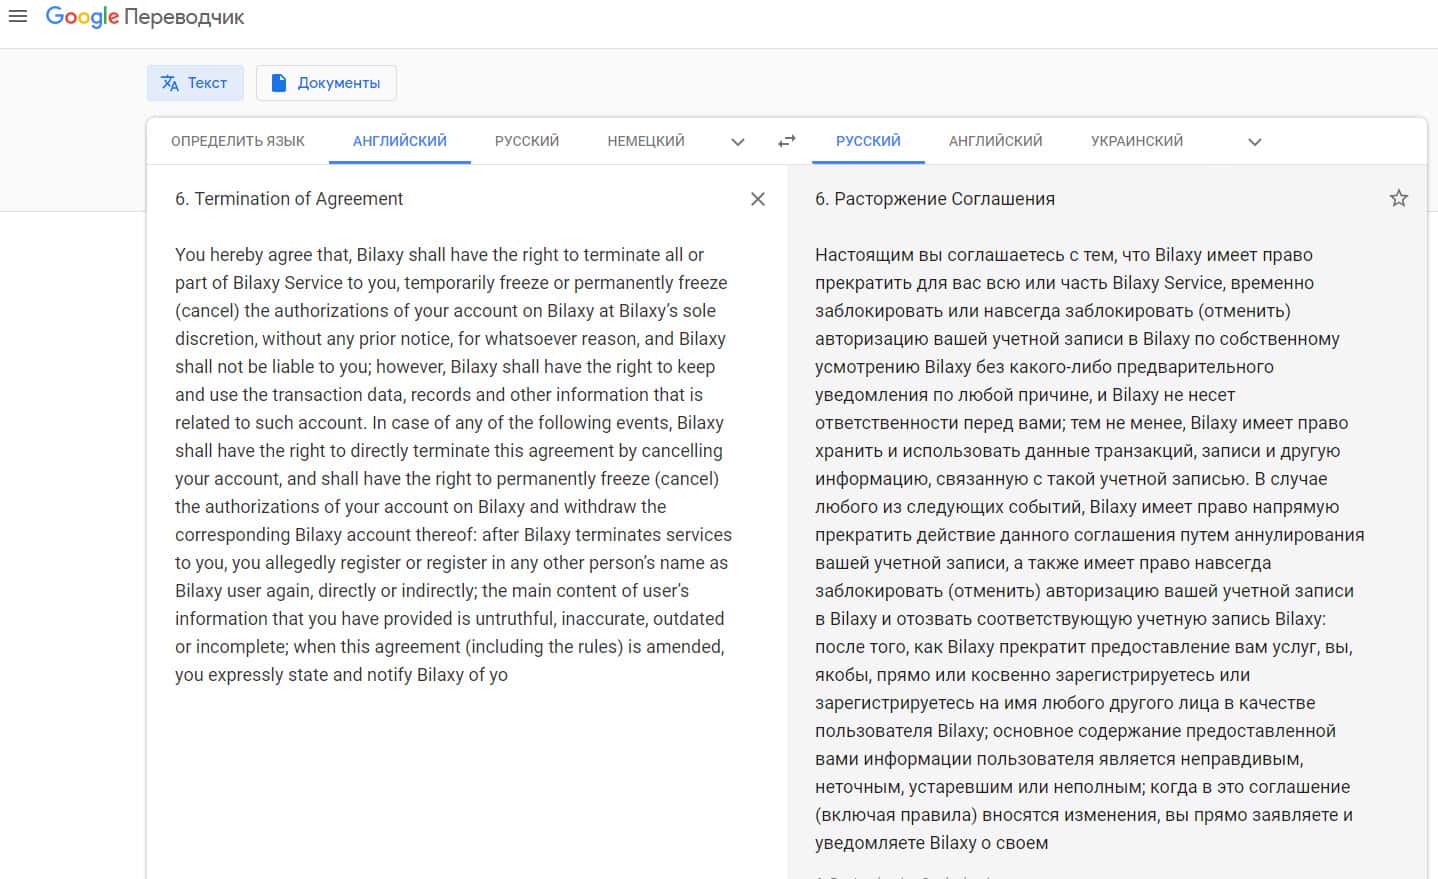Swap source and target languages
Image resolution: width=1438 pixels, height=879 pixels.
click(787, 141)
